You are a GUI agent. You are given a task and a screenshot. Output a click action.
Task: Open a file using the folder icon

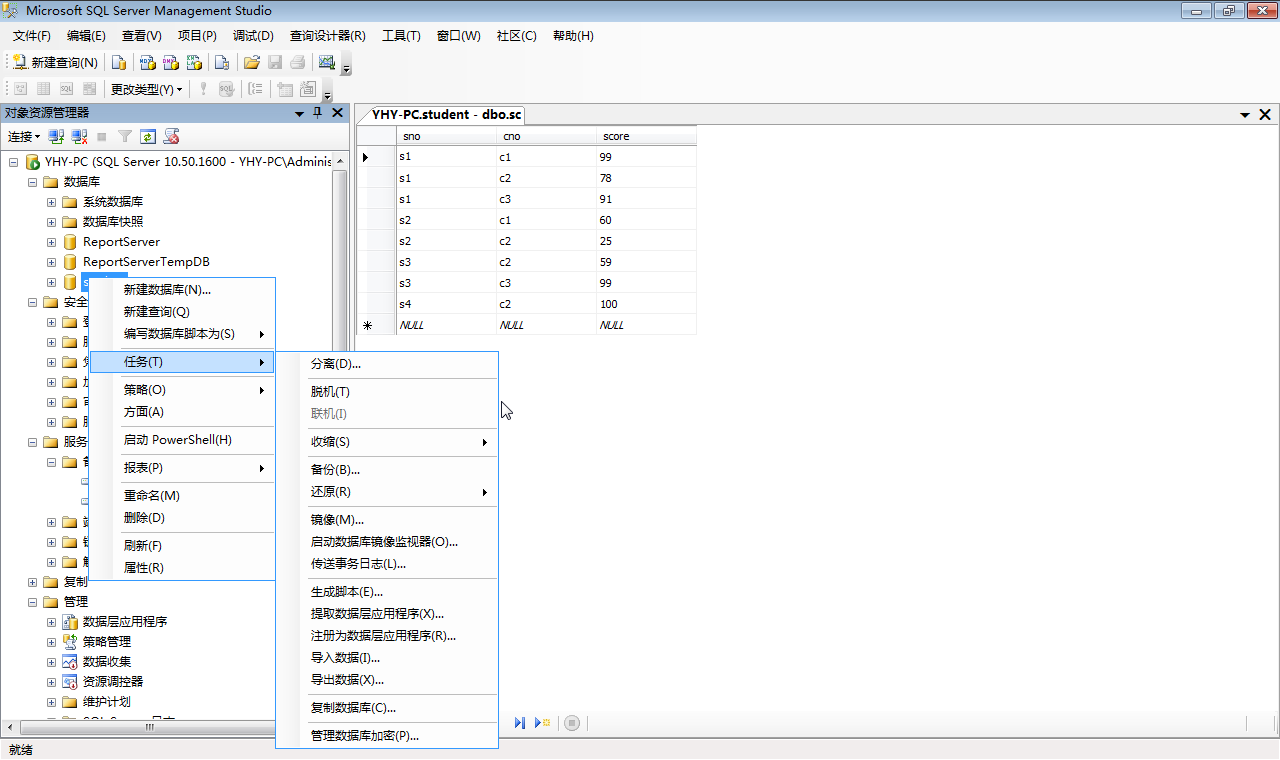pyautogui.click(x=252, y=62)
